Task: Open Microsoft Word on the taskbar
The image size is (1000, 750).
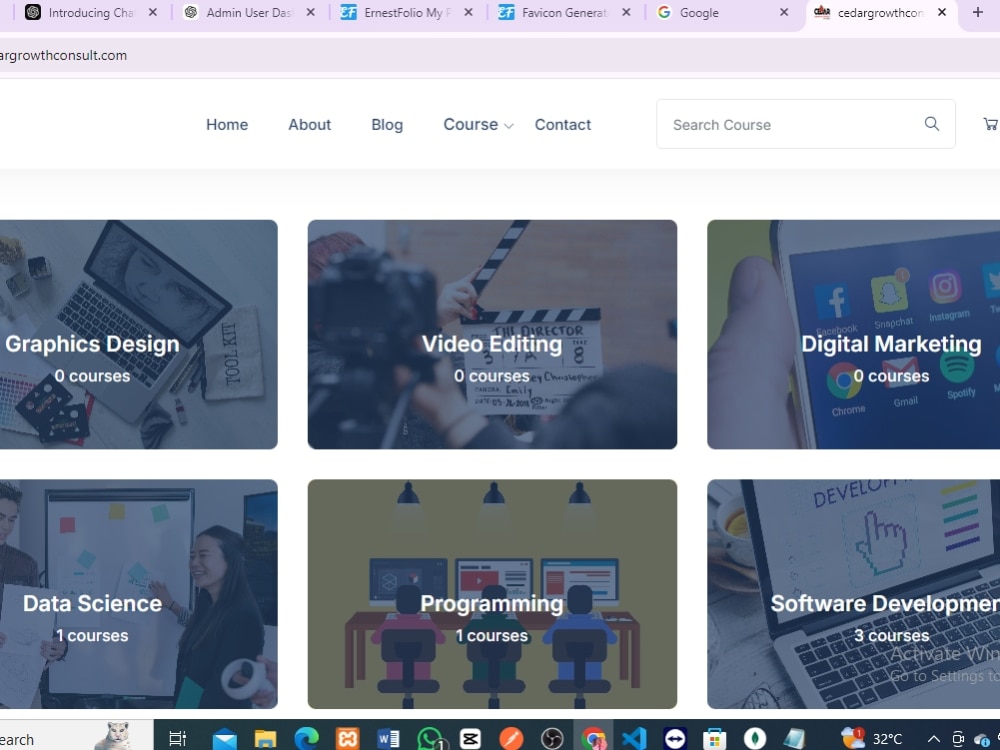Action: point(388,739)
